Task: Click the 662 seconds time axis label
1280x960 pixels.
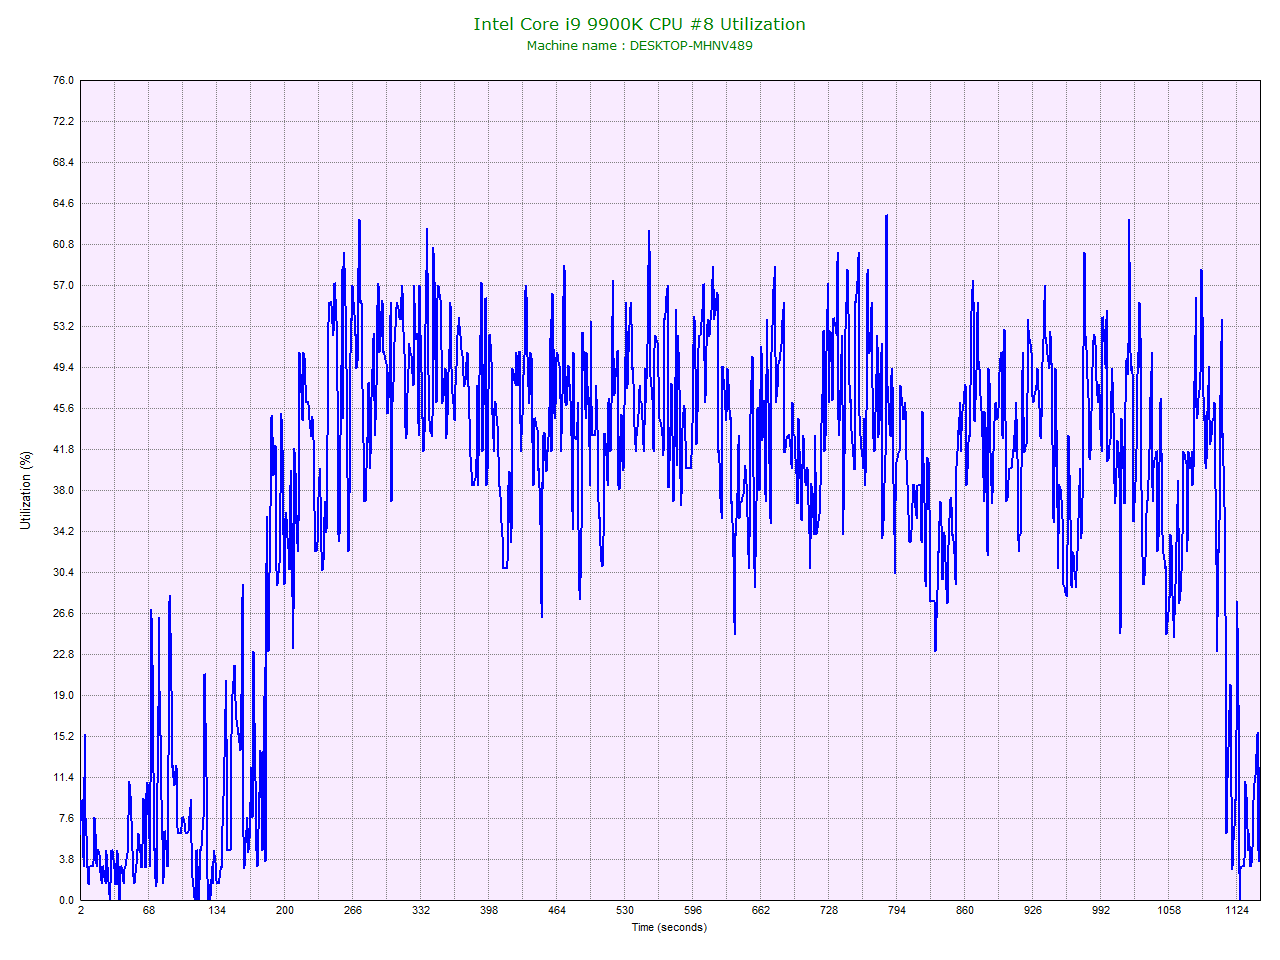Action: [761, 910]
